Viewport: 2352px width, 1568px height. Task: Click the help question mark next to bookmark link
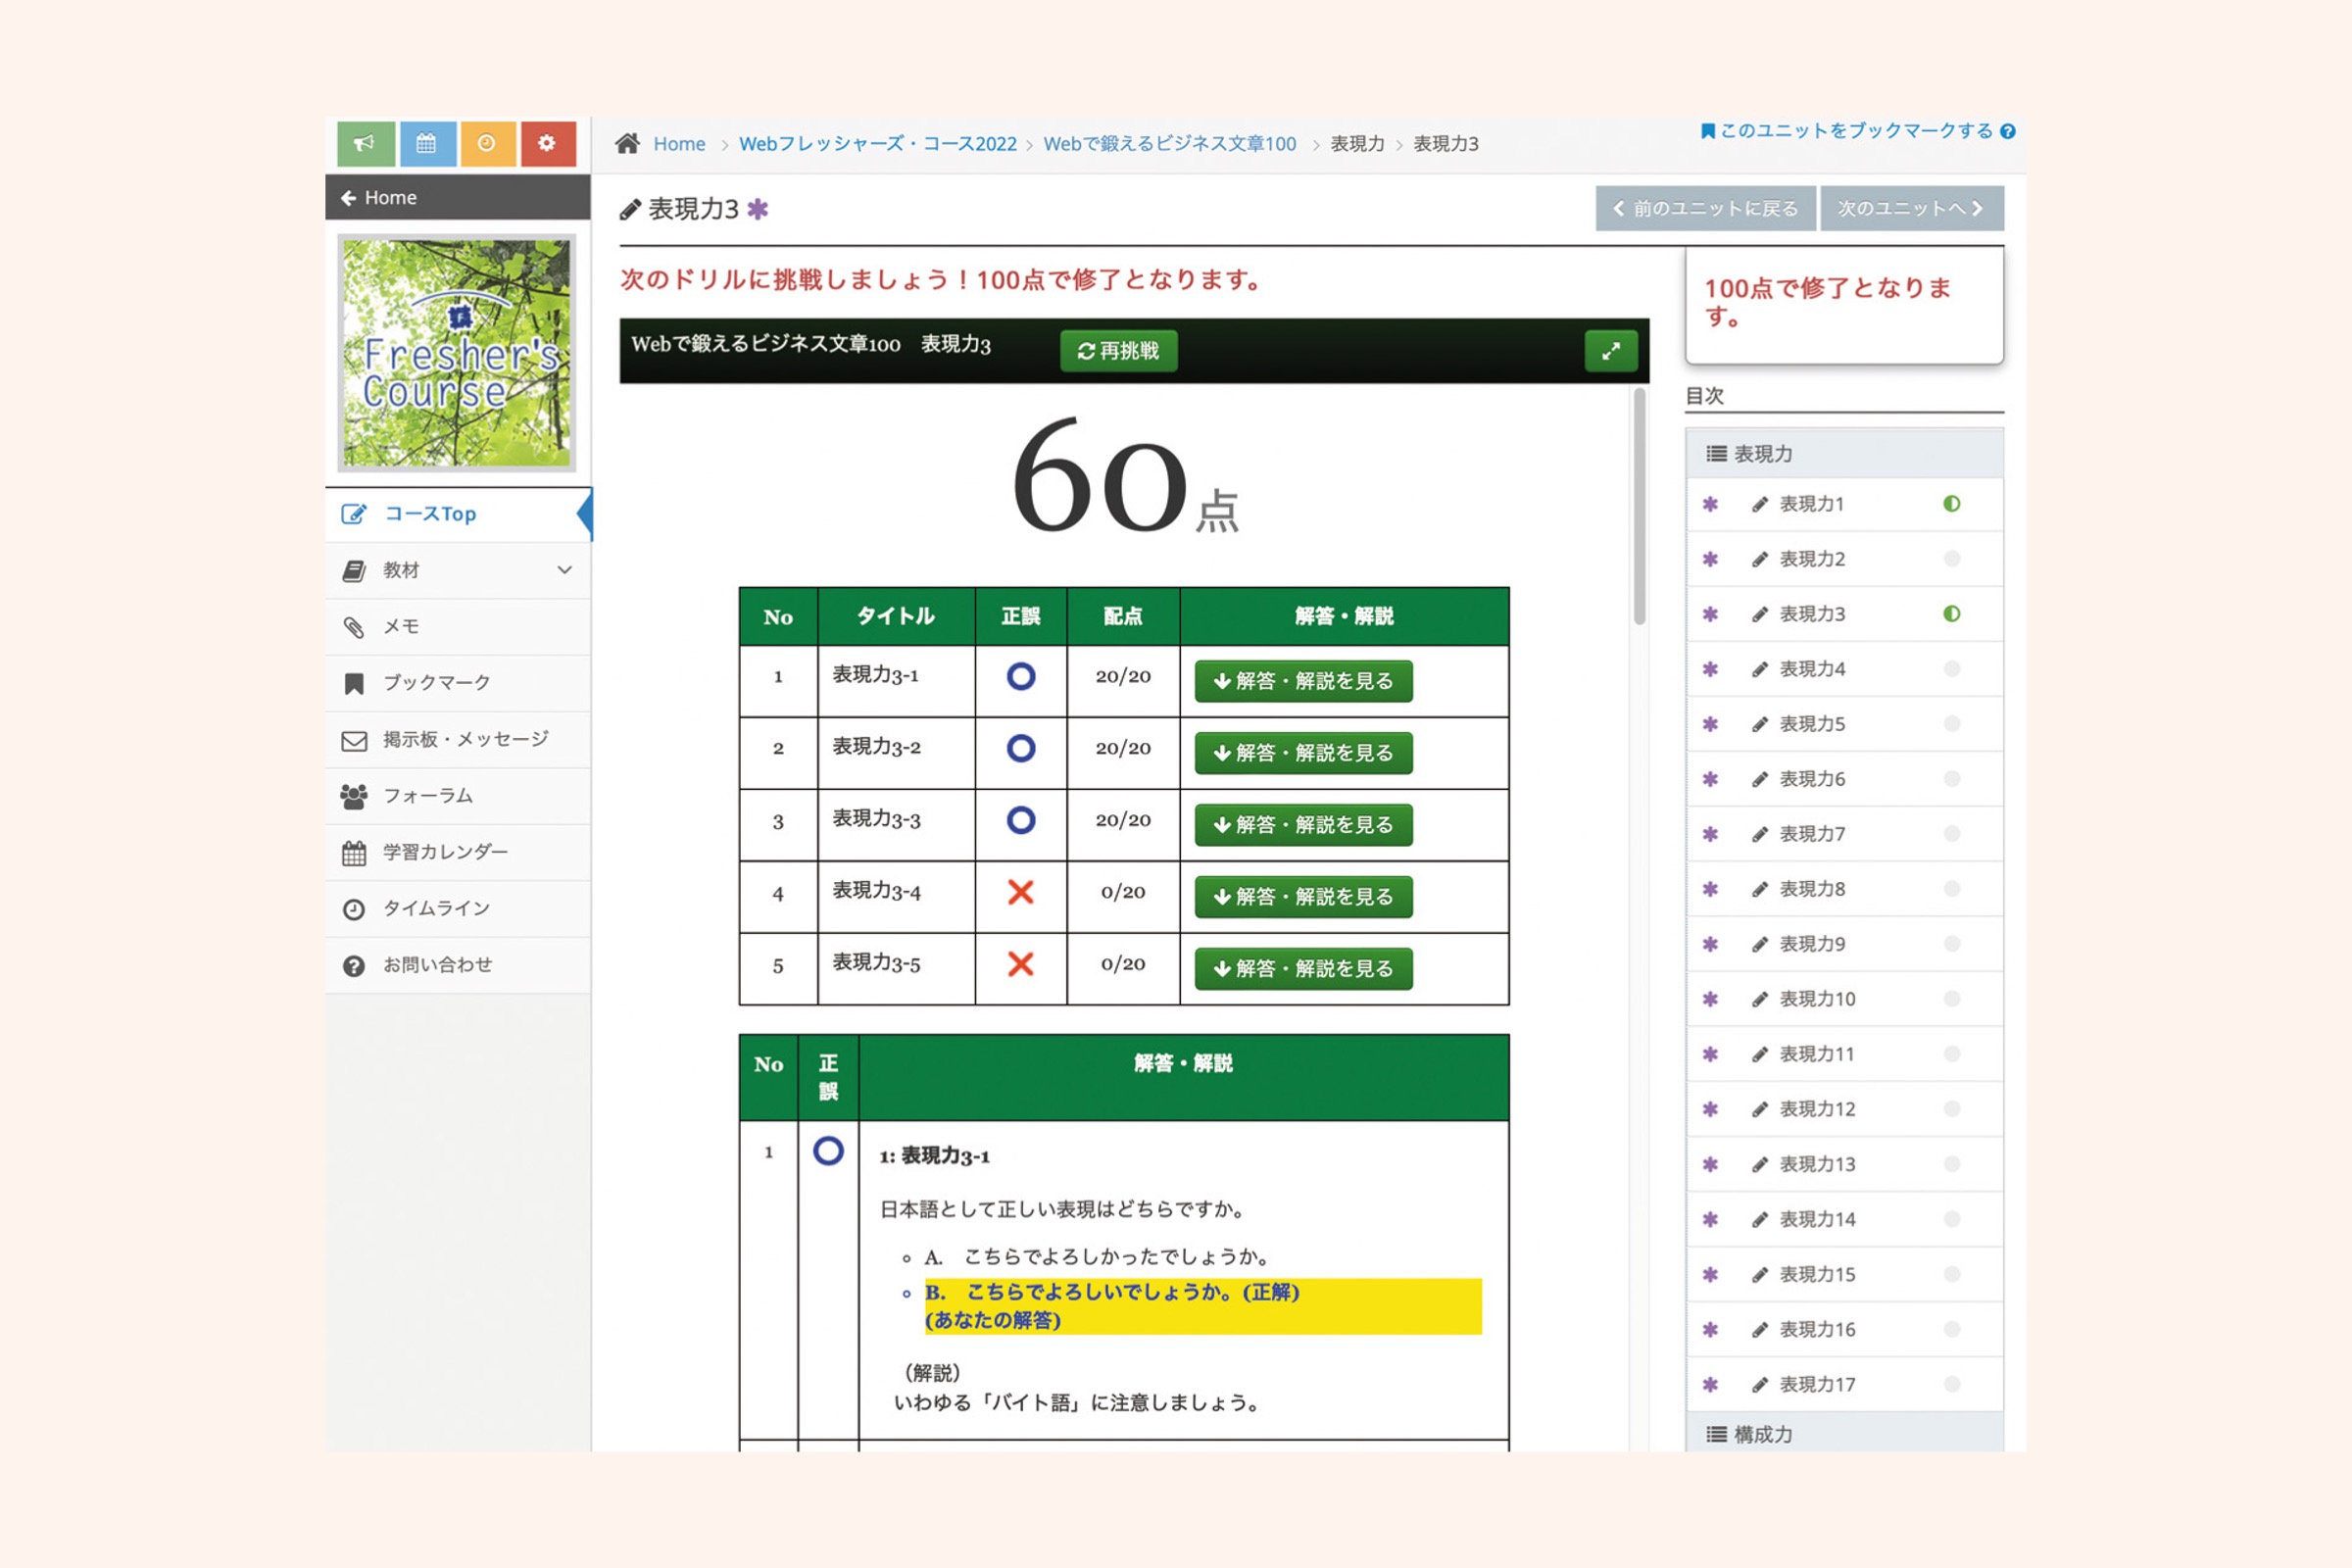click(x=2007, y=131)
